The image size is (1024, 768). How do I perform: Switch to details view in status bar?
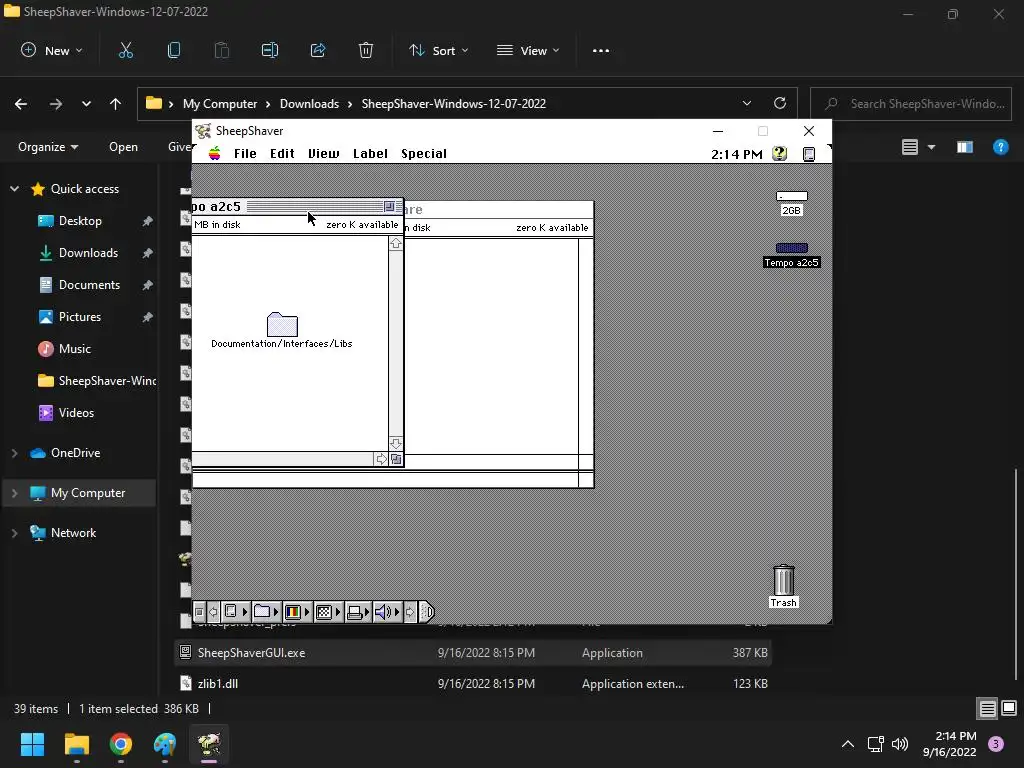(987, 709)
